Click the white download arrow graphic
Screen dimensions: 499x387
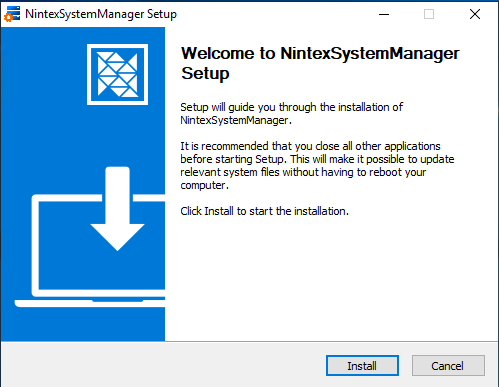[x=117, y=209]
